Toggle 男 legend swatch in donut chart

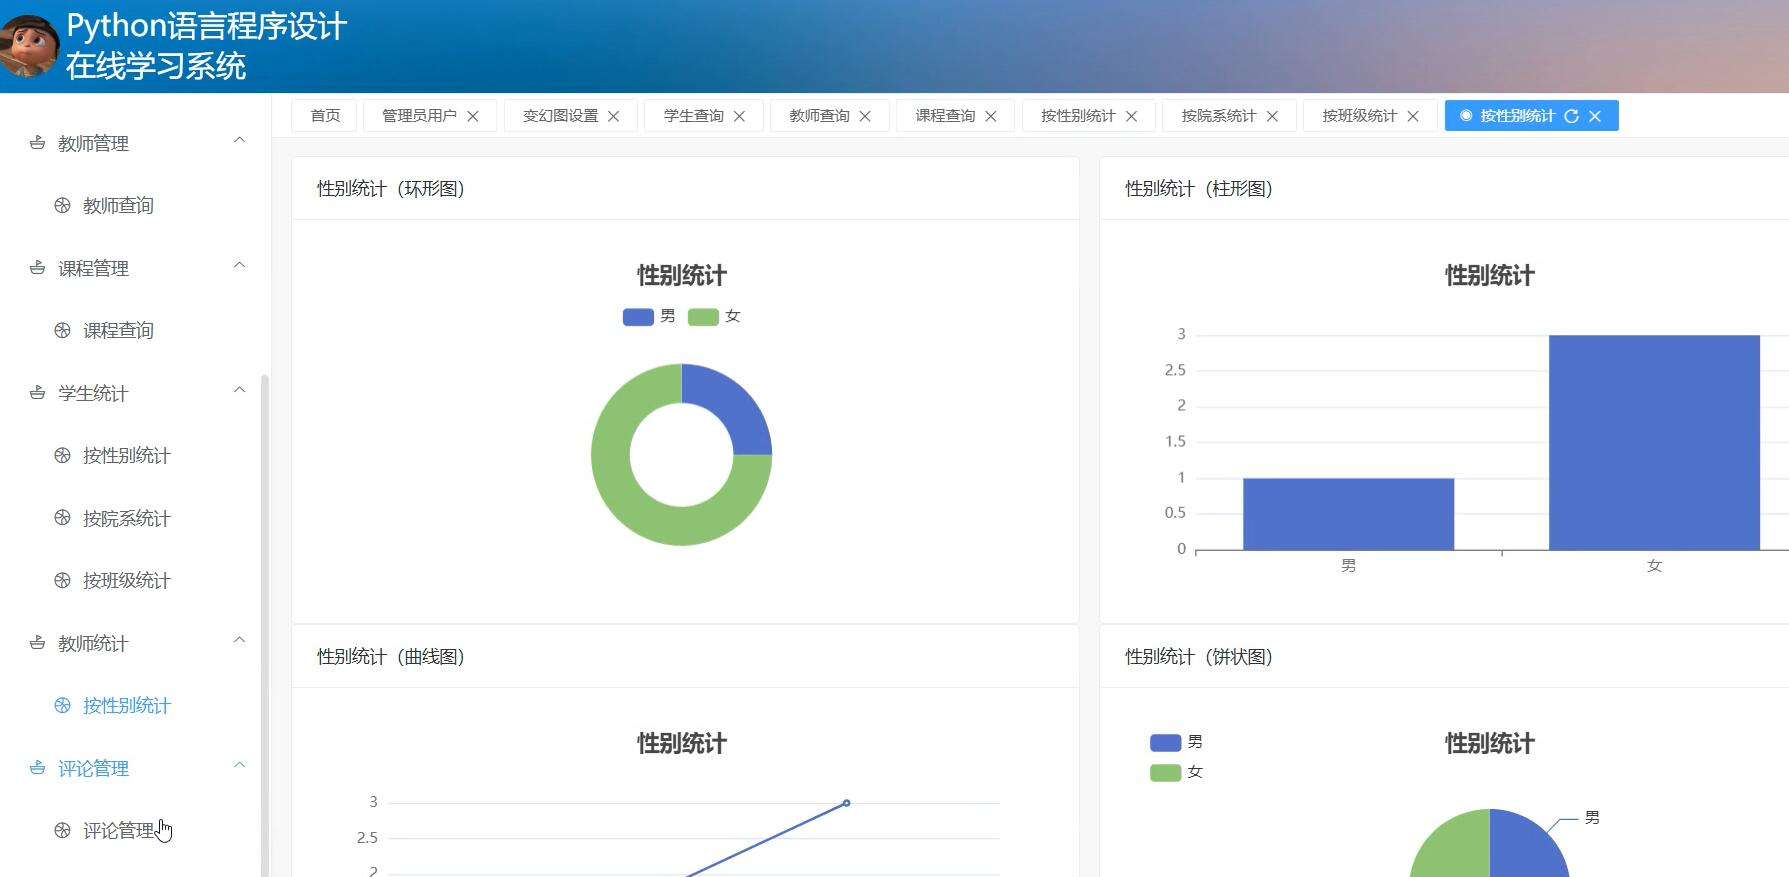click(638, 317)
